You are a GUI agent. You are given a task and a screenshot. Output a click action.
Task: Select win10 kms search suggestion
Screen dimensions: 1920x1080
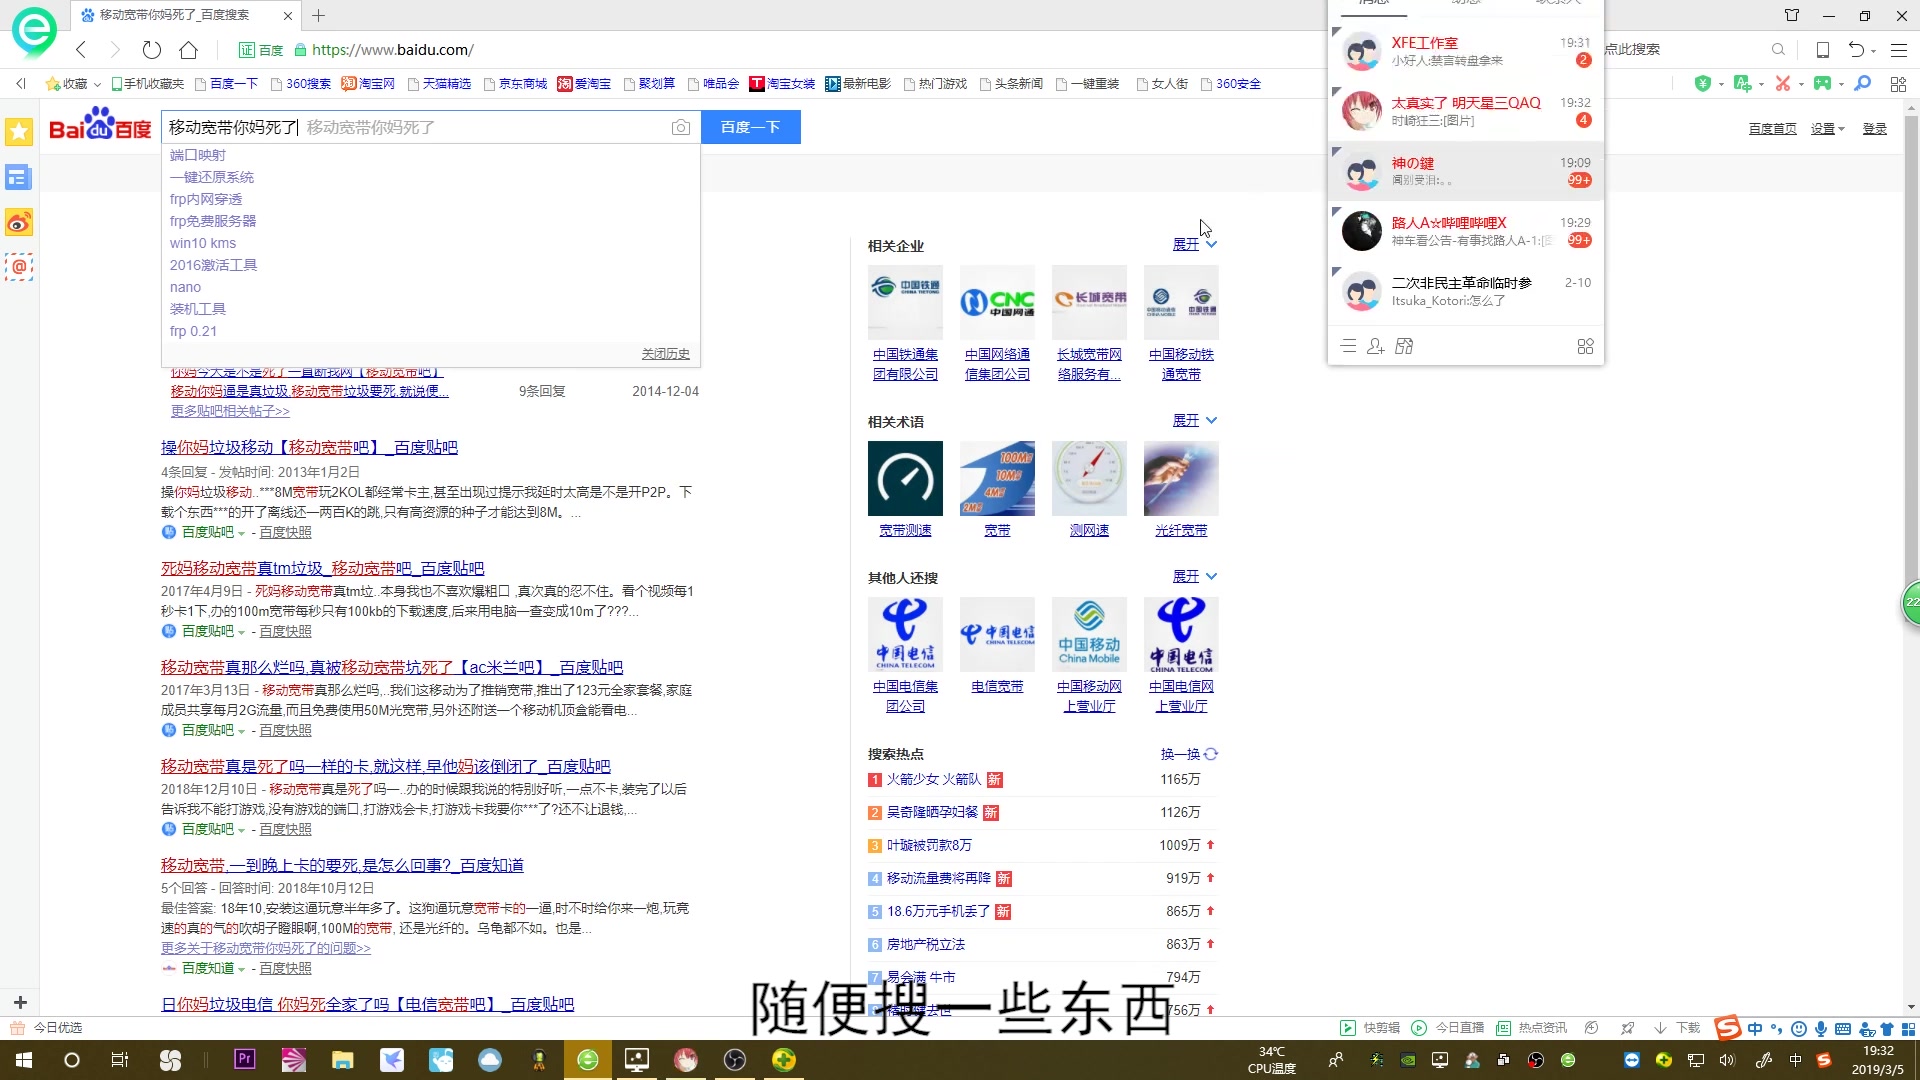203,243
